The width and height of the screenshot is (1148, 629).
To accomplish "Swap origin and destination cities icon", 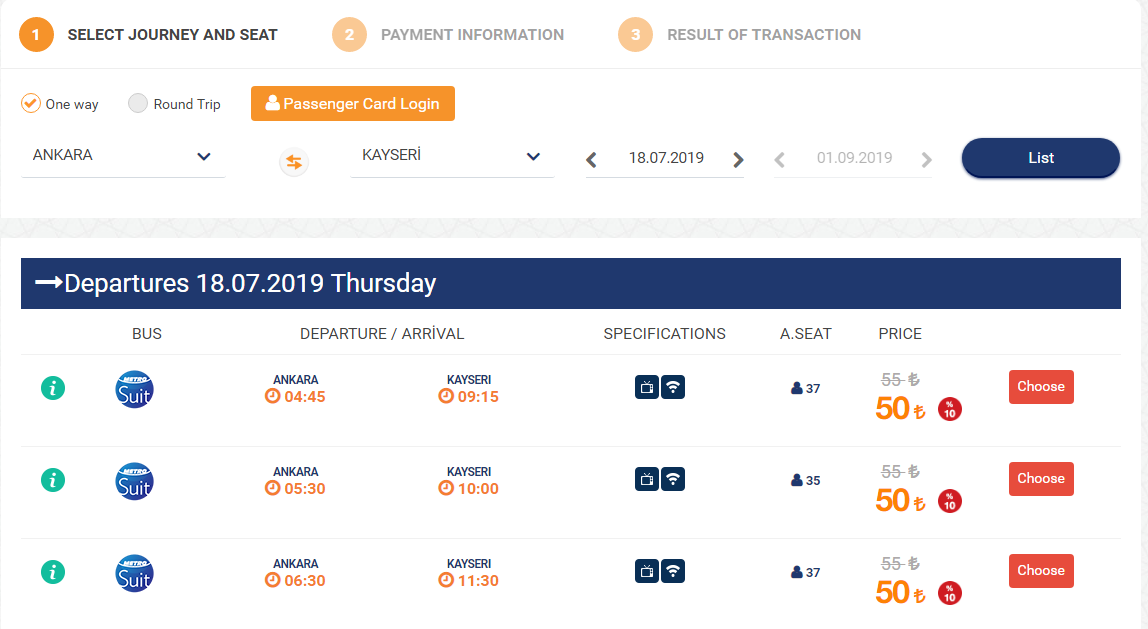I will (294, 162).
